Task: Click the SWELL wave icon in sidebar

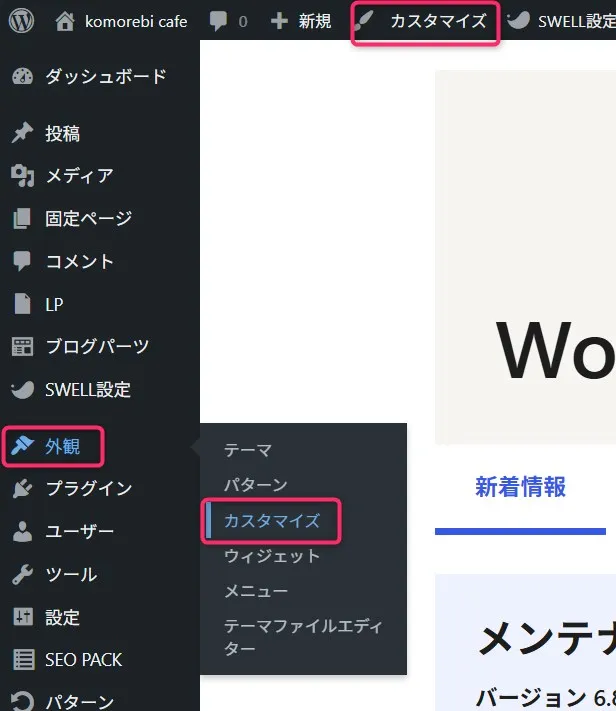Action: (x=22, y=389)
